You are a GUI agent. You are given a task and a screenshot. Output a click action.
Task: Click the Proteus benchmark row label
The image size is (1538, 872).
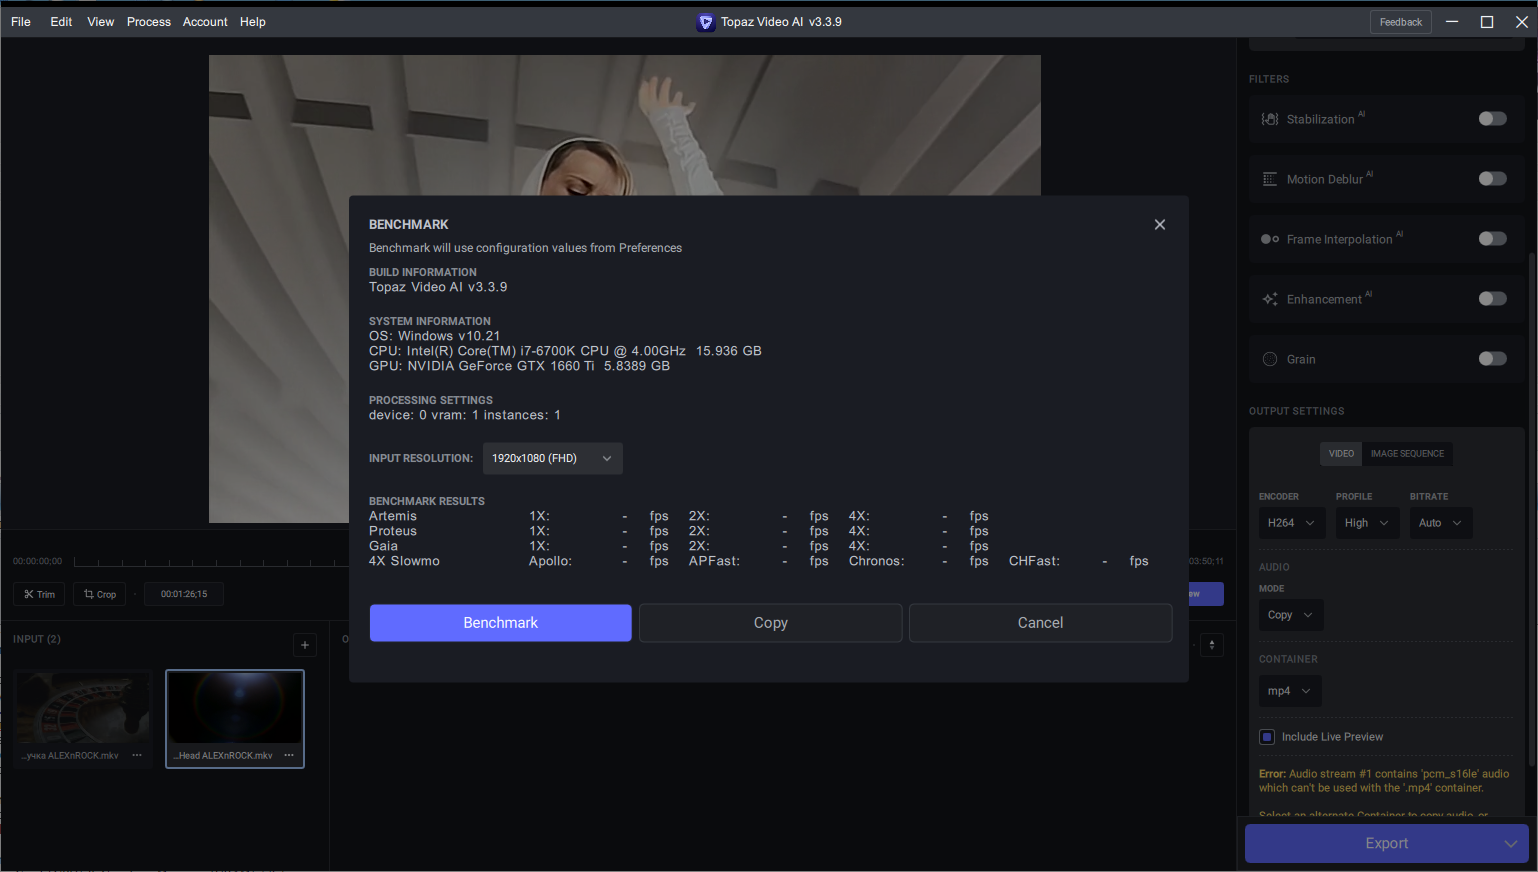393,531
